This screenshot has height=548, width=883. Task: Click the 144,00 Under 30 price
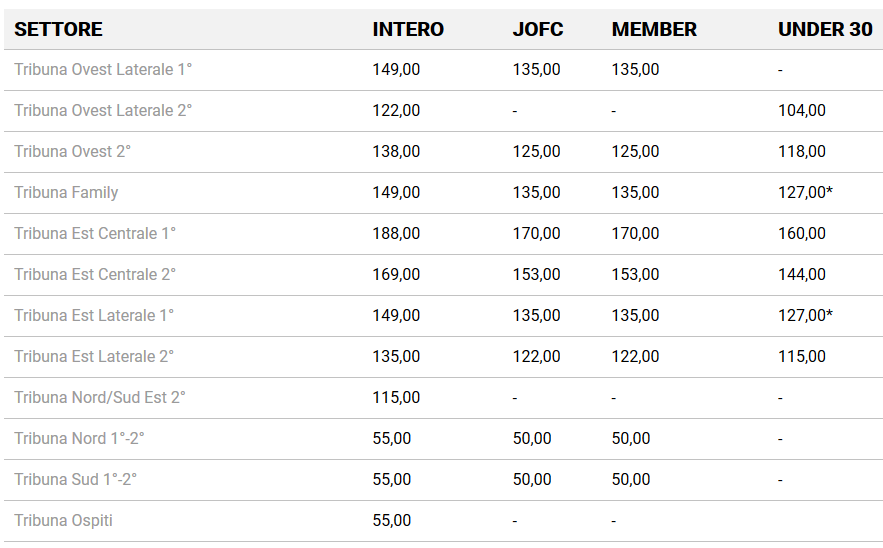(802, 274)
